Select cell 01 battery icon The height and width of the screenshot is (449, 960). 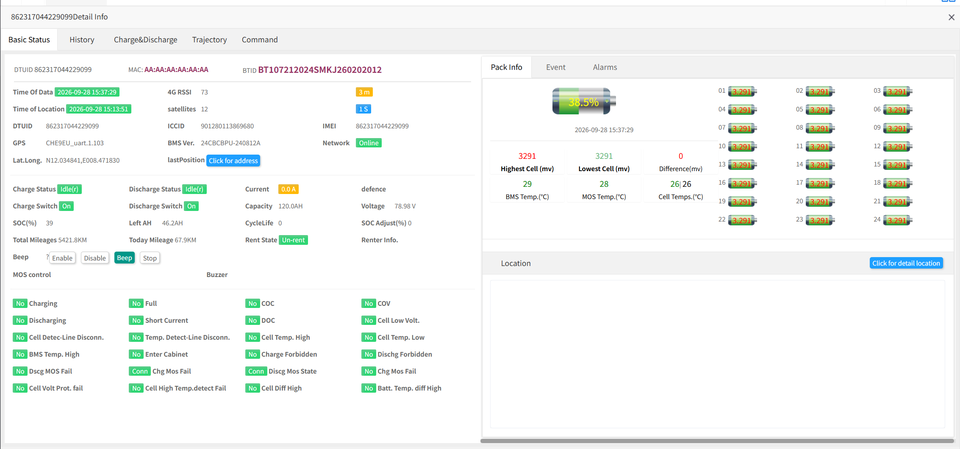742,91
